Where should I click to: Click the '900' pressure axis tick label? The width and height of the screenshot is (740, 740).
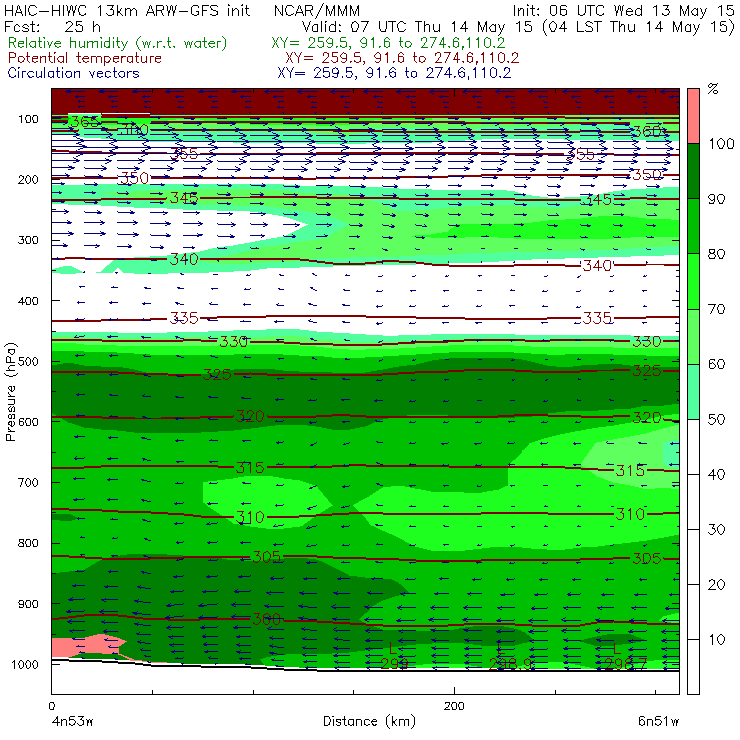pos(28,604)
